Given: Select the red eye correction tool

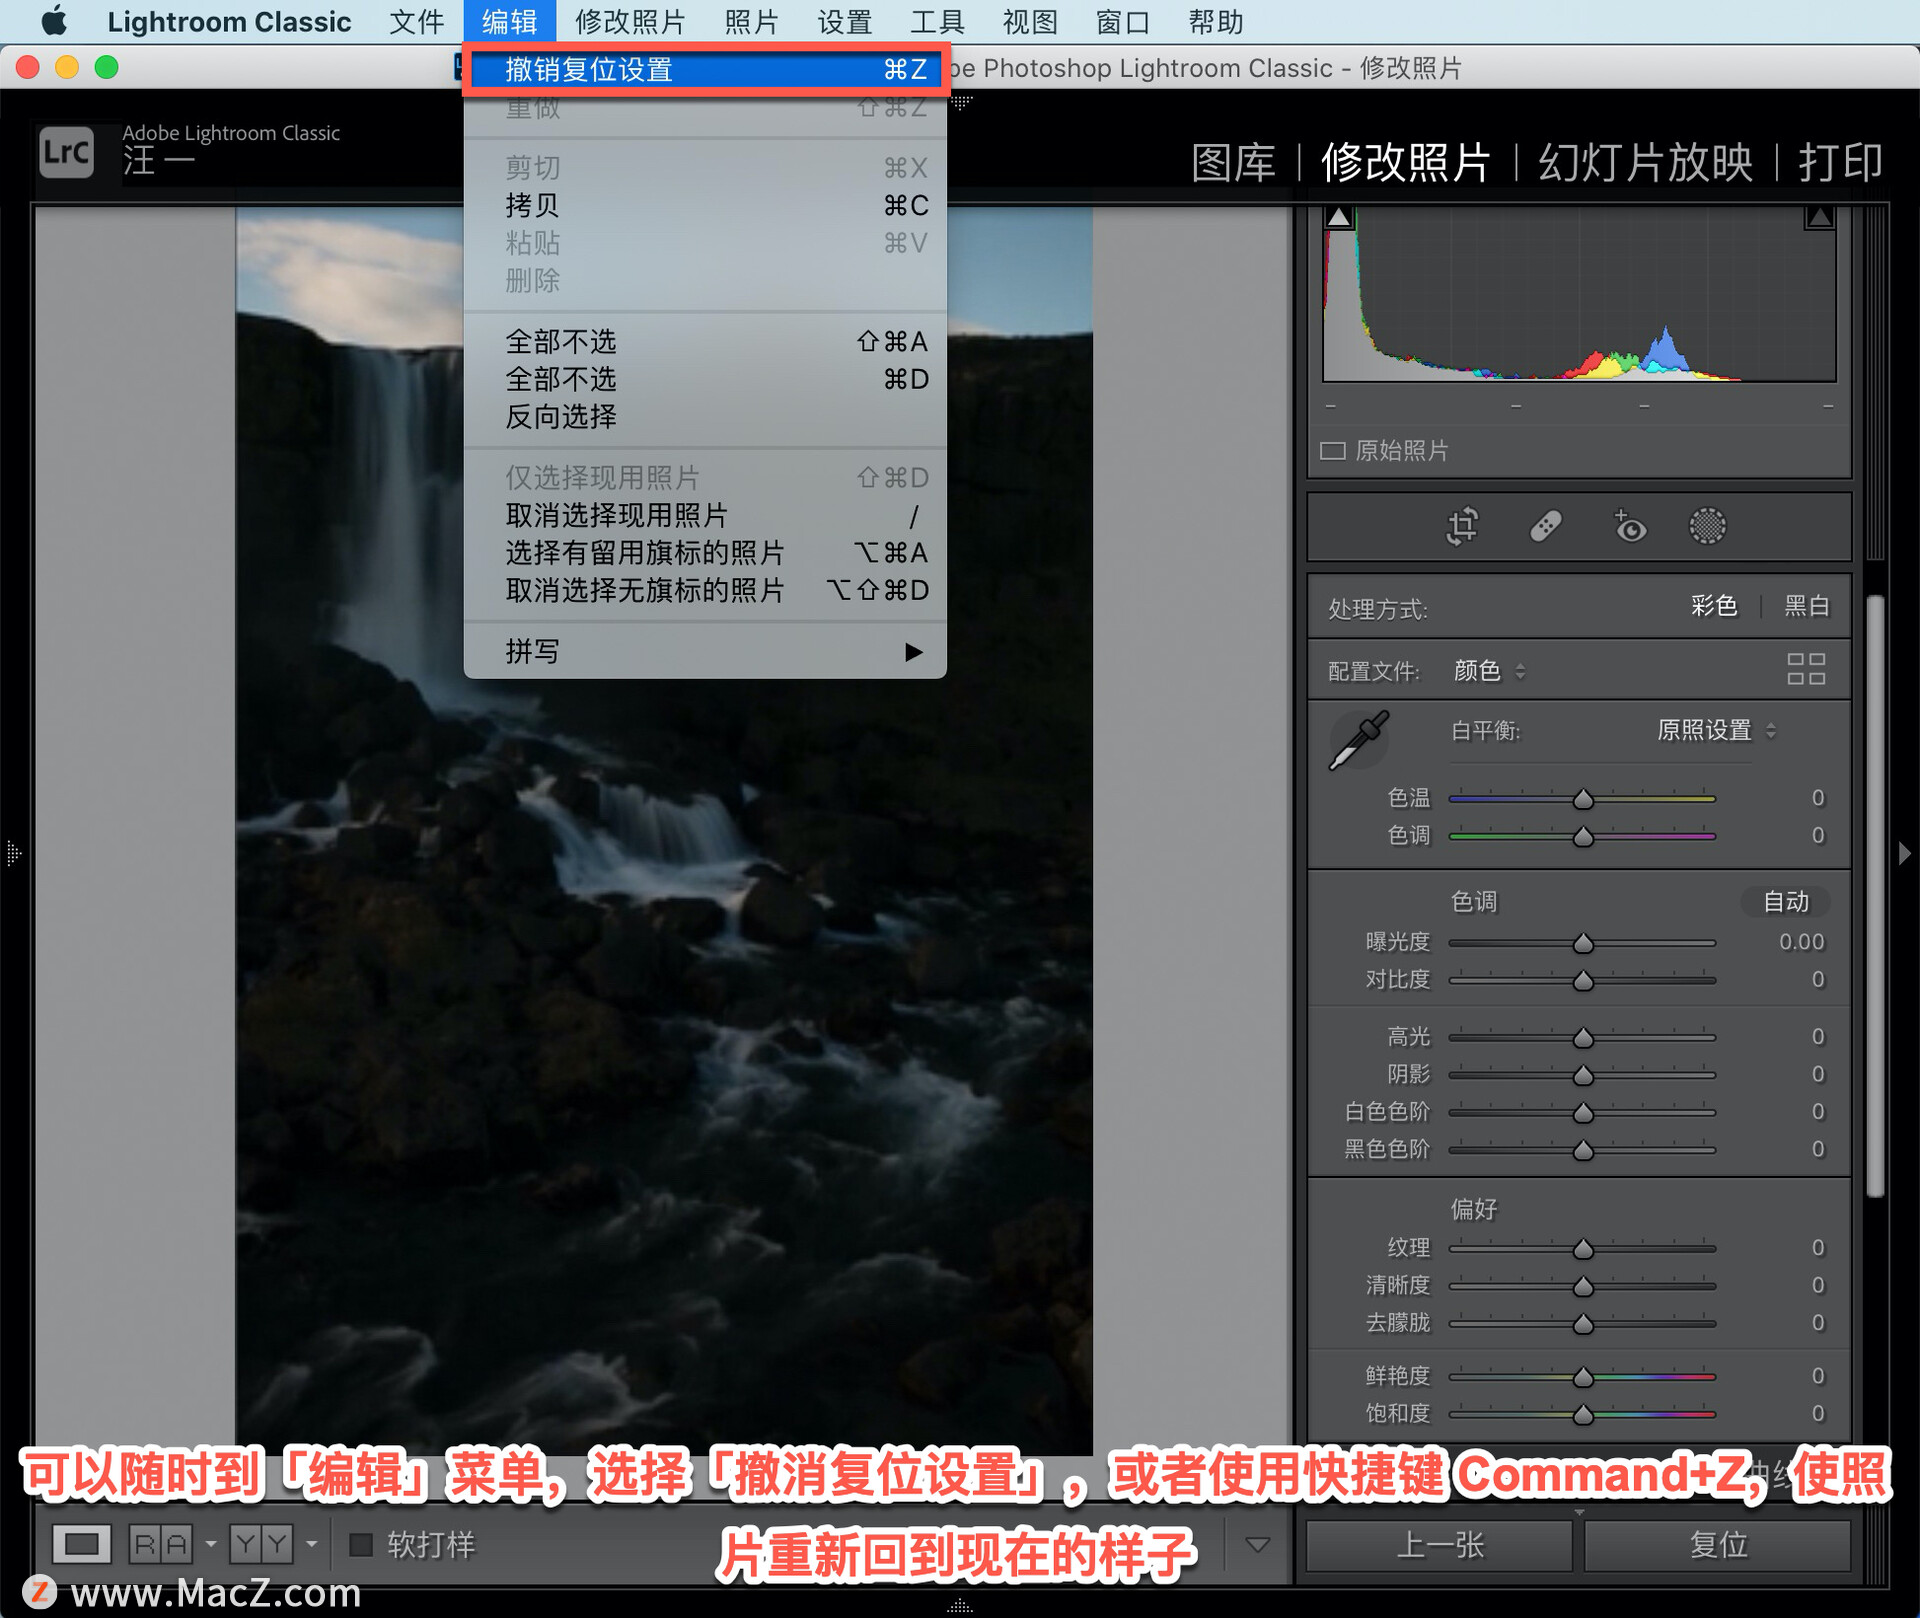Looking at the screenshot, I should pos(1629,526).
